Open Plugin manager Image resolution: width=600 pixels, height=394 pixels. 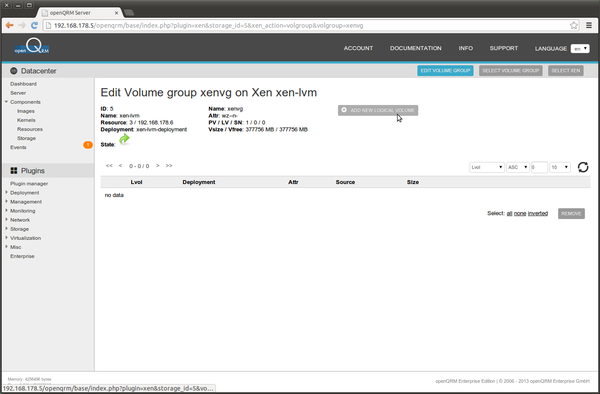pyautogui.click(x=29, y=184)
